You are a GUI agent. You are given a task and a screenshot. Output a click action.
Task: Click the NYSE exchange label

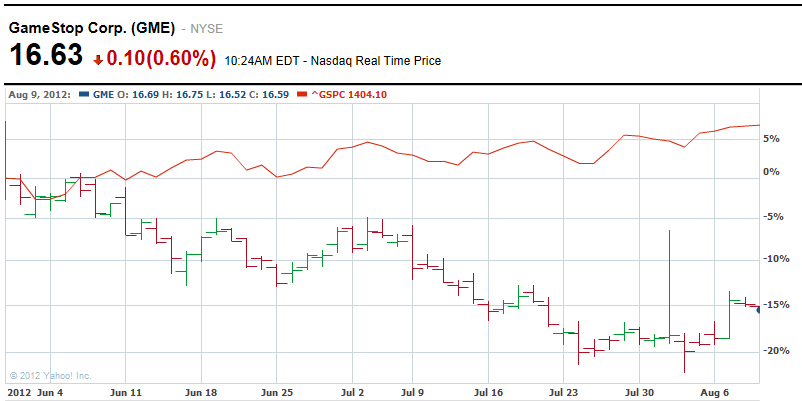pos(207,29)
